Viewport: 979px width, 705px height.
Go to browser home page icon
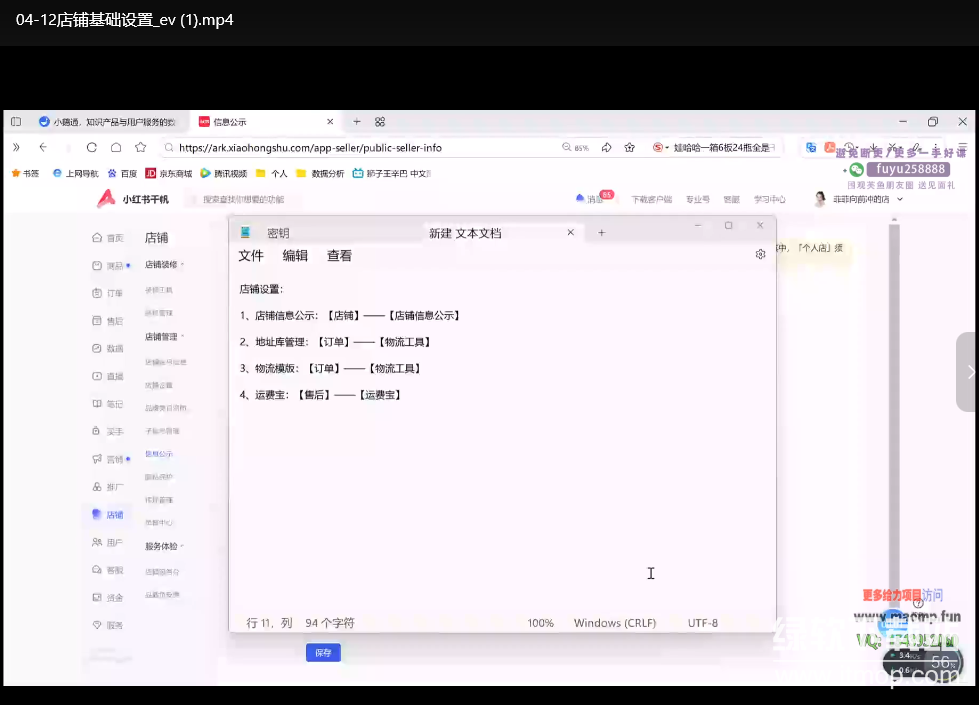tap(116, 147)
